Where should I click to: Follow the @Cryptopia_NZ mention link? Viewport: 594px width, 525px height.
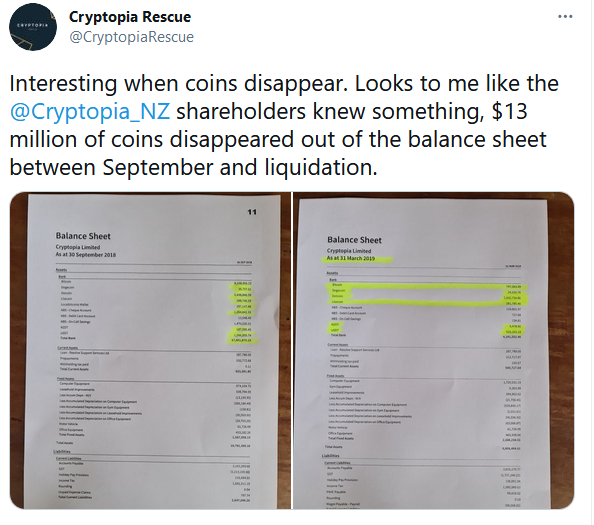(x=90, y=111)
